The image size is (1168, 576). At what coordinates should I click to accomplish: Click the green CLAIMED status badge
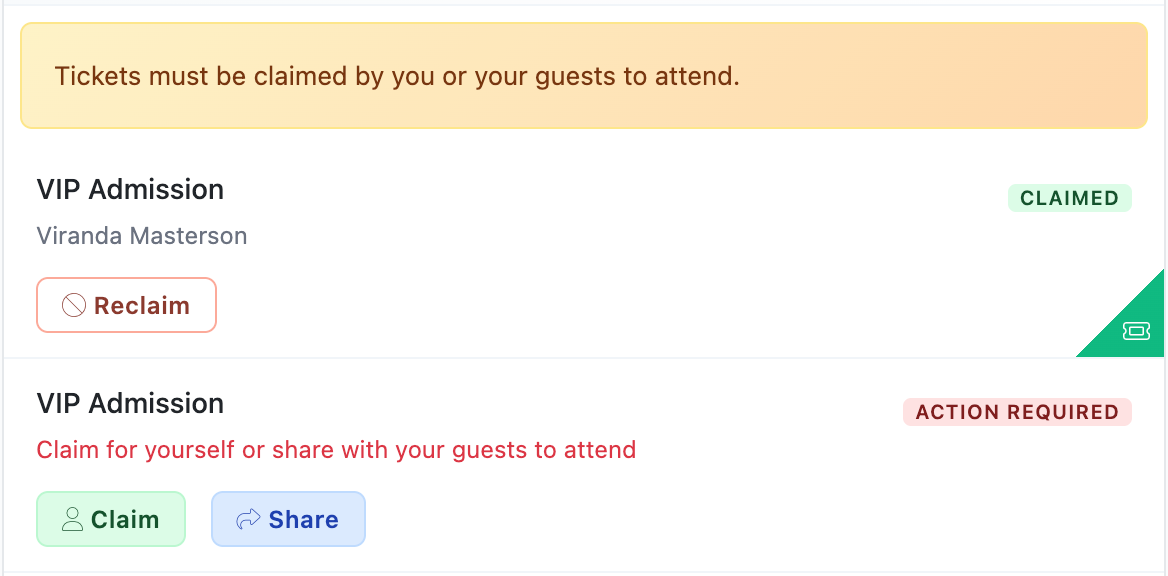[x=1069, y=198]
